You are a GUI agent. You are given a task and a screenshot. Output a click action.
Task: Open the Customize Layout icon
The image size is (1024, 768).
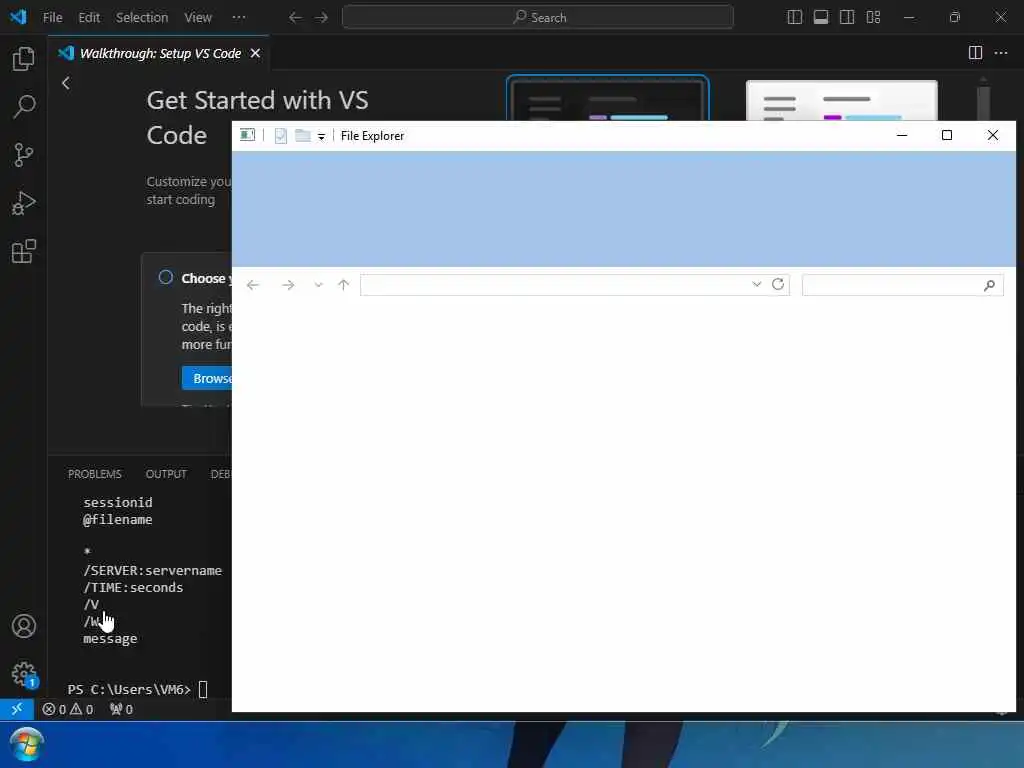point(873,18)
